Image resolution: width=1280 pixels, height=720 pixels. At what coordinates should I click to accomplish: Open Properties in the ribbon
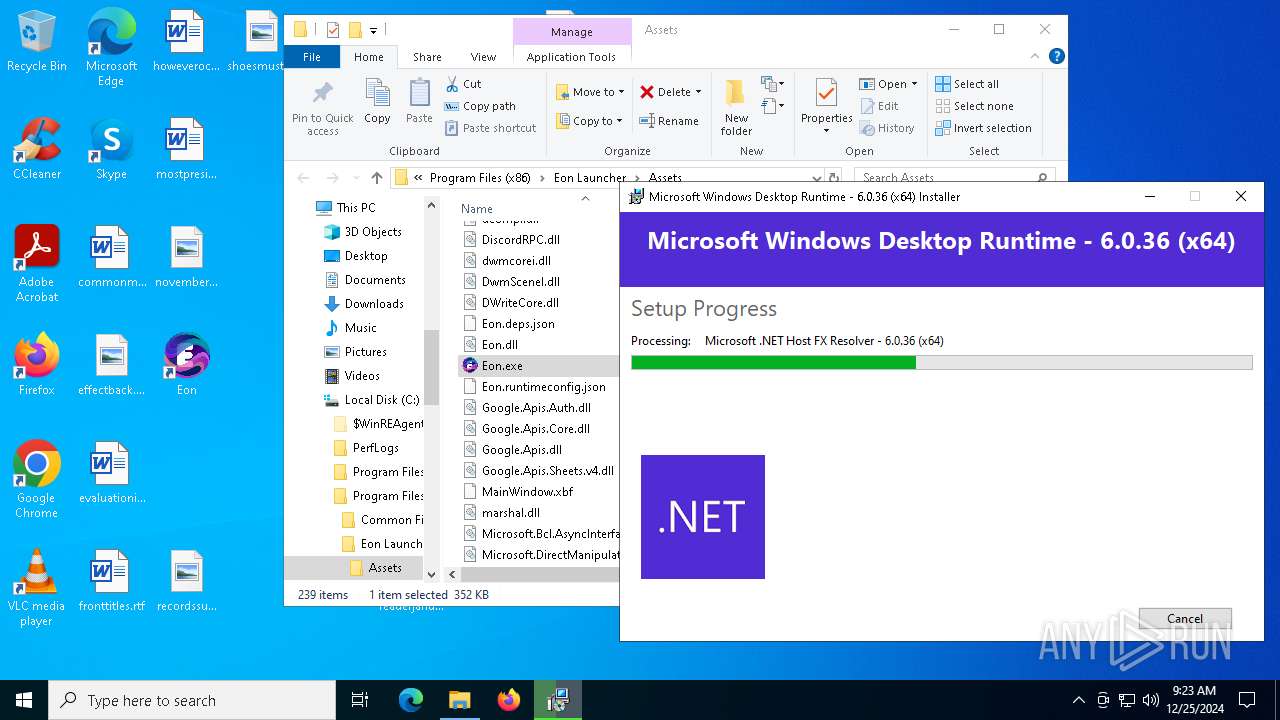pos(826,108)
